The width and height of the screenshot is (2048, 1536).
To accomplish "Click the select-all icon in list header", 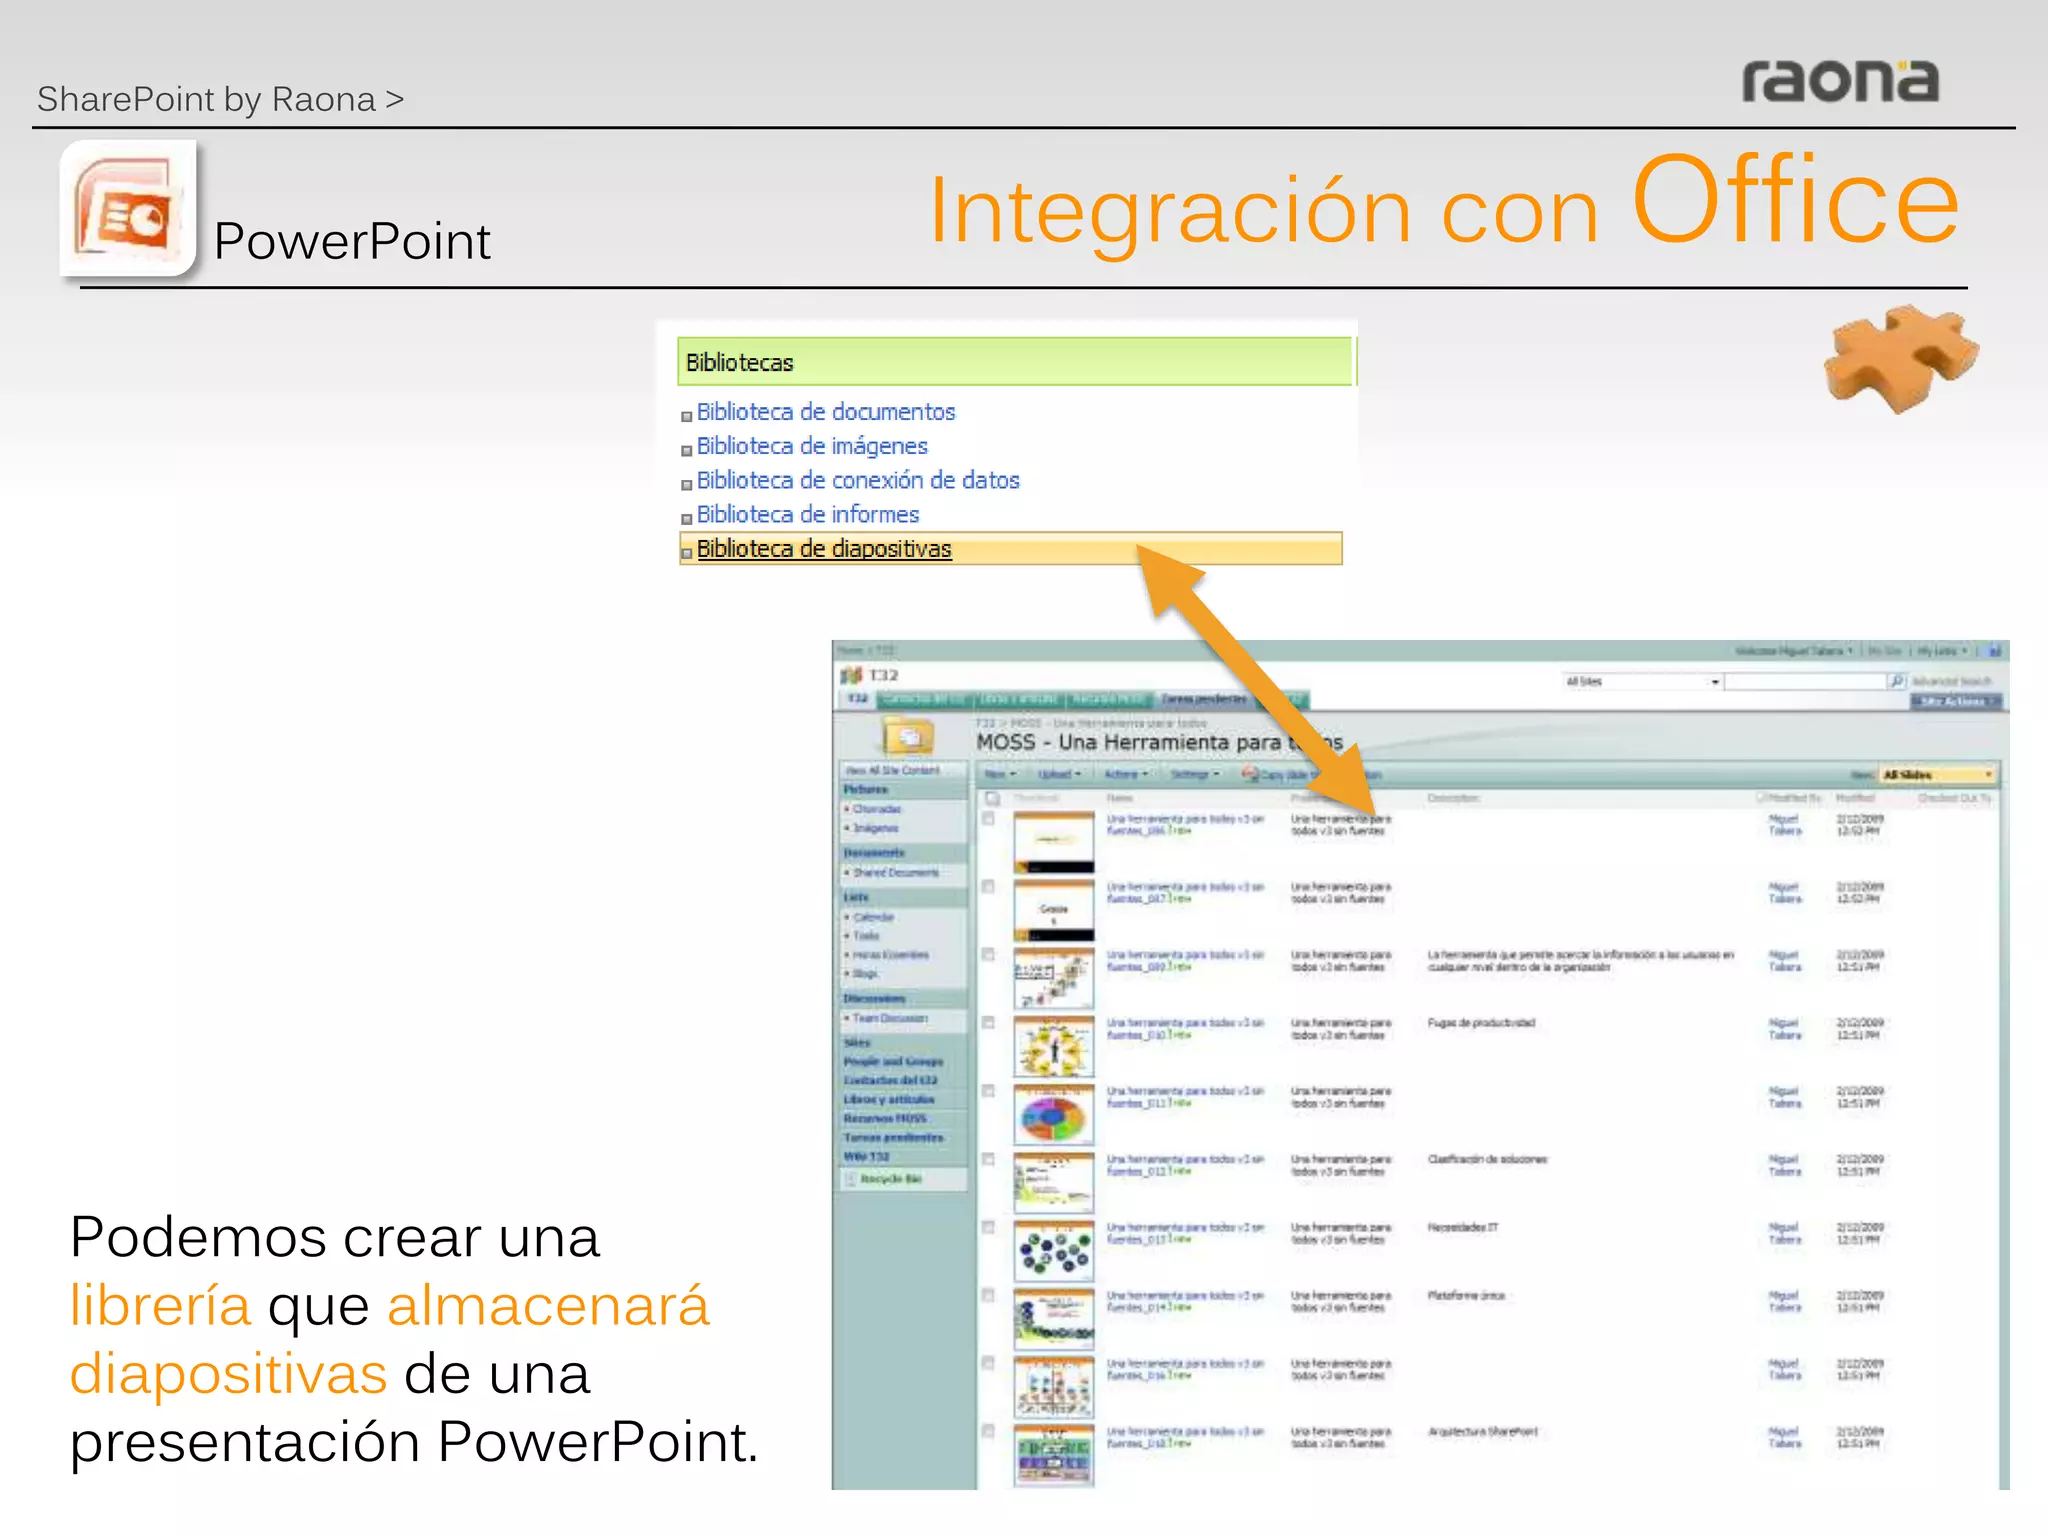I will (993, 798).
